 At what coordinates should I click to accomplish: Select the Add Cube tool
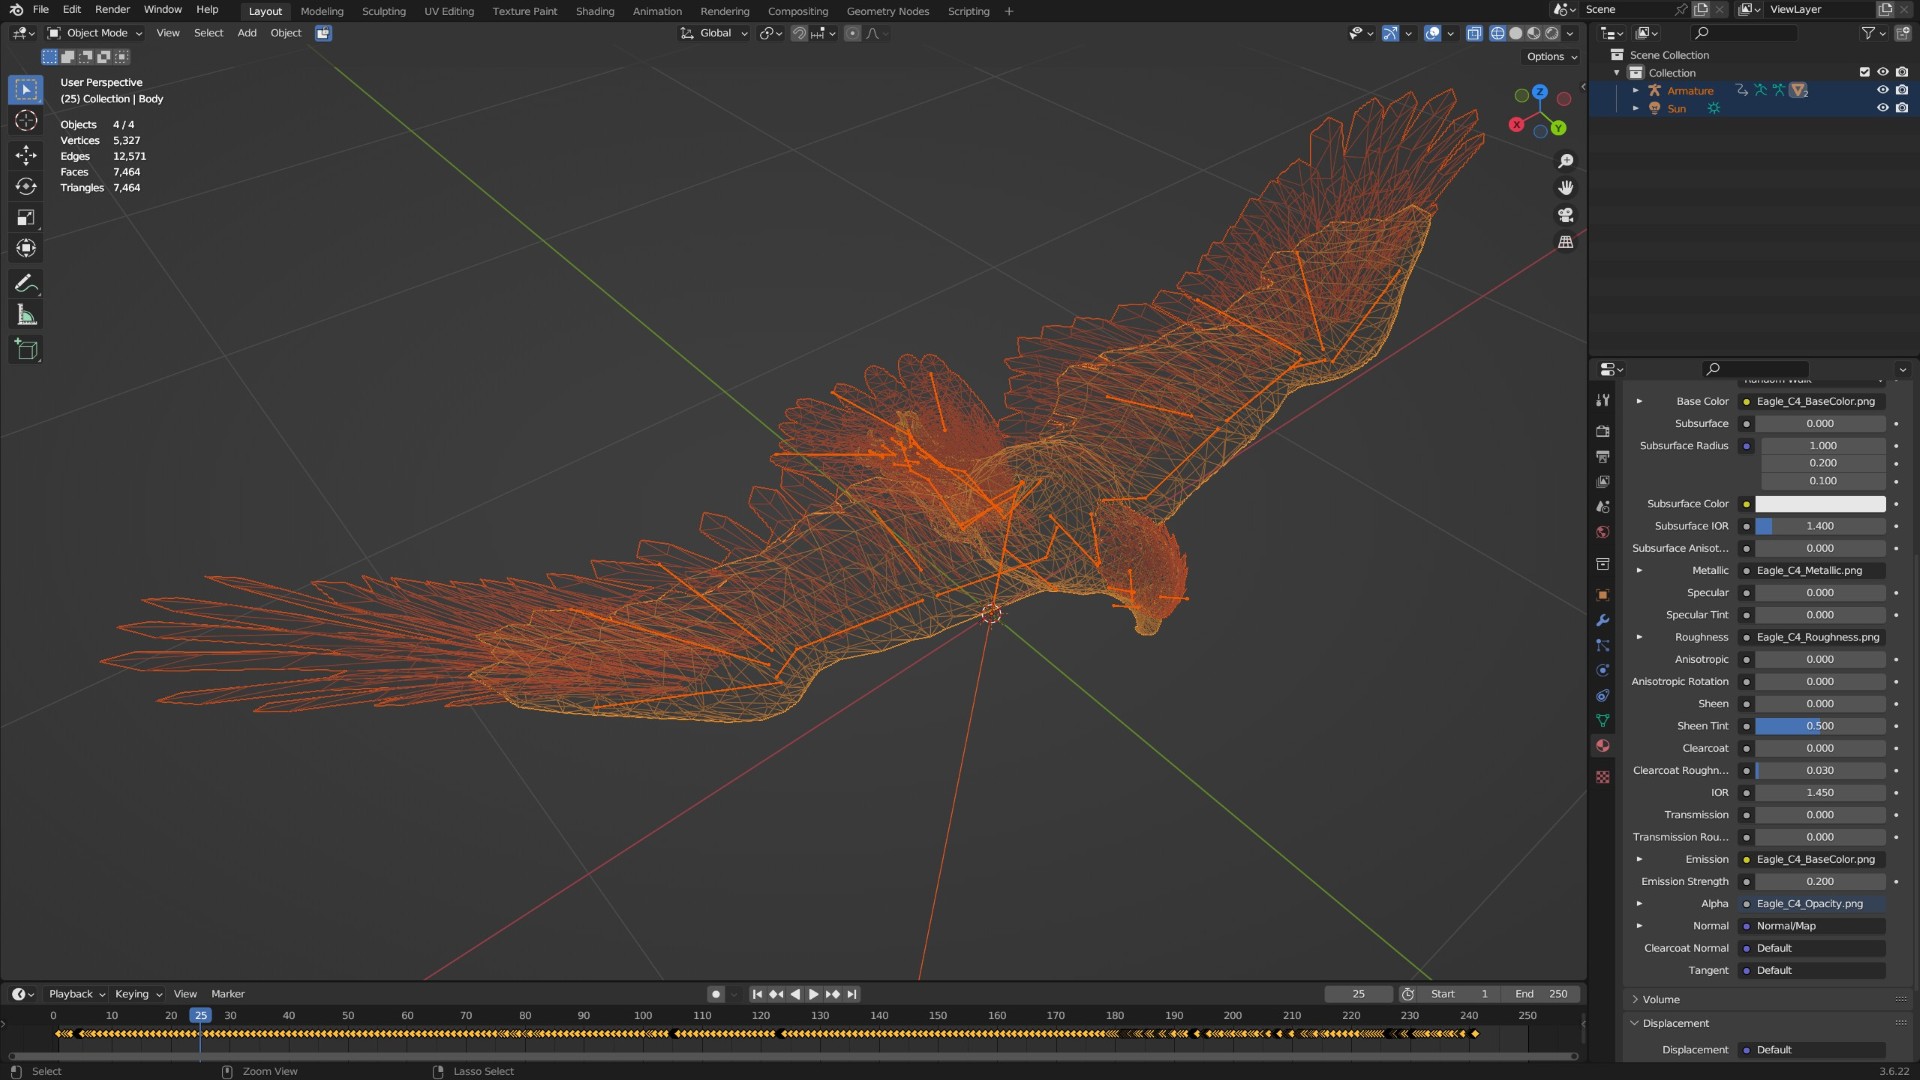[26, 349]
